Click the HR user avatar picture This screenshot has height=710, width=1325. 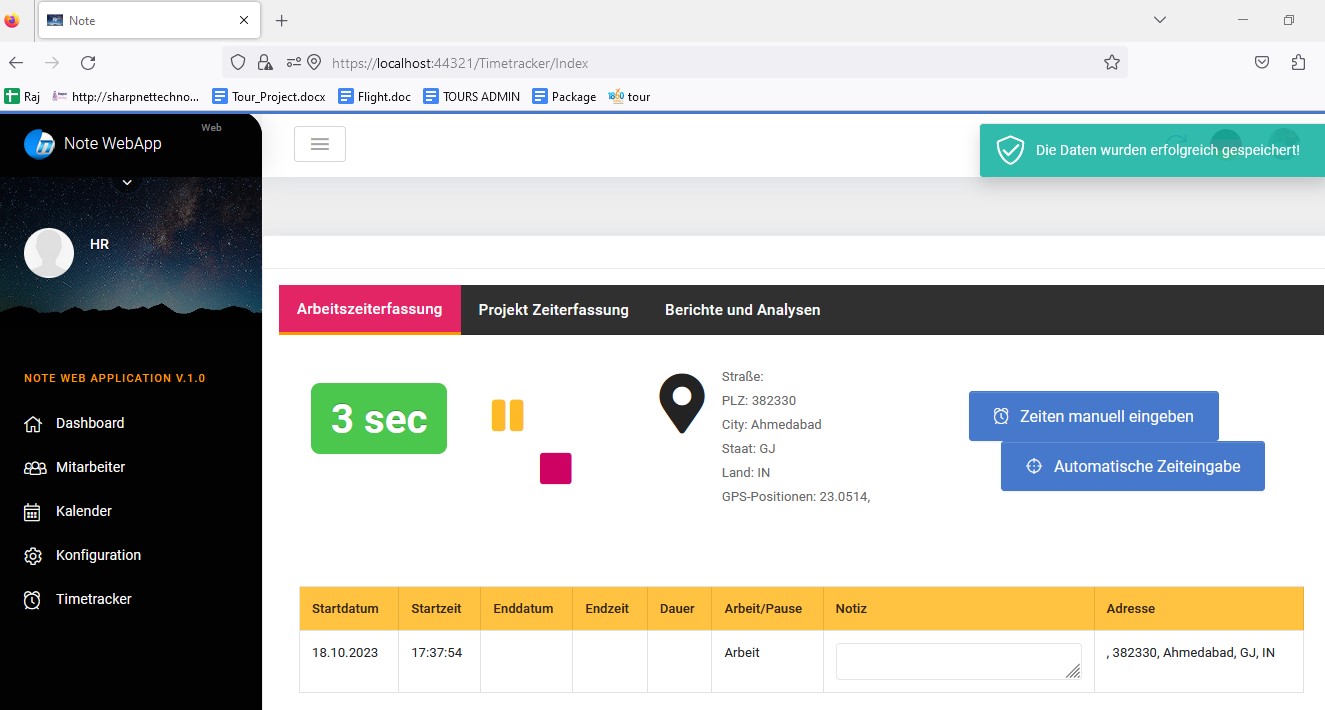49,253
